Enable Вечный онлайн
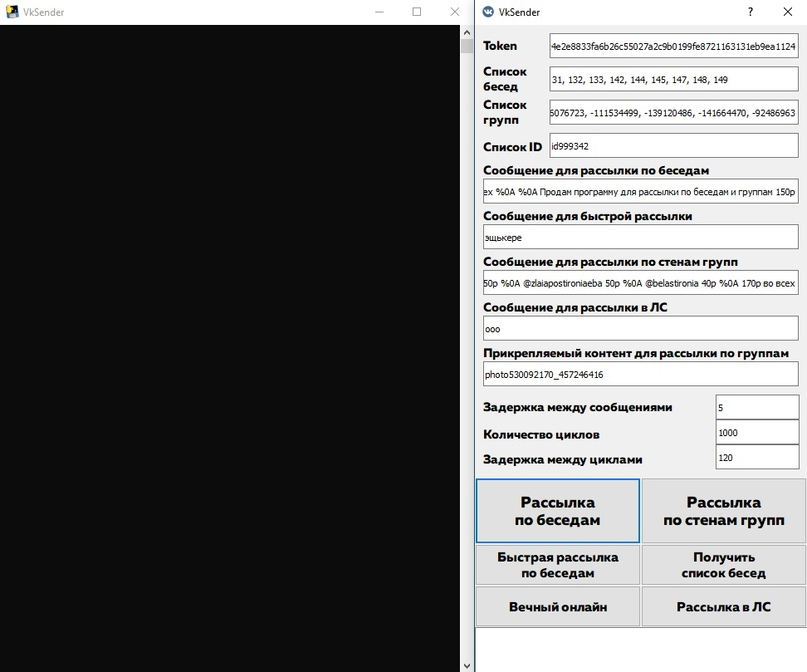The image size is (807, 672). point(558,607)
